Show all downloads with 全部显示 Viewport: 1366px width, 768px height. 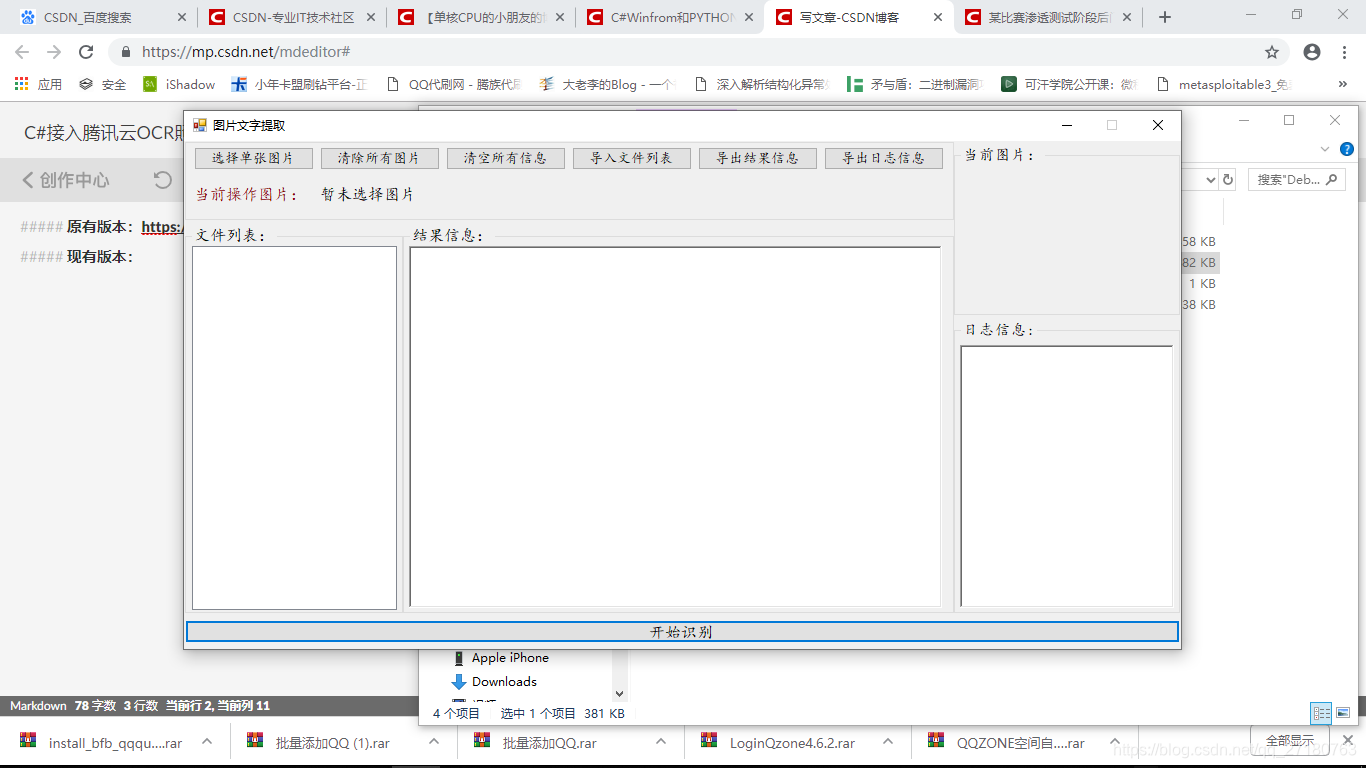(x=1290, y=741)
